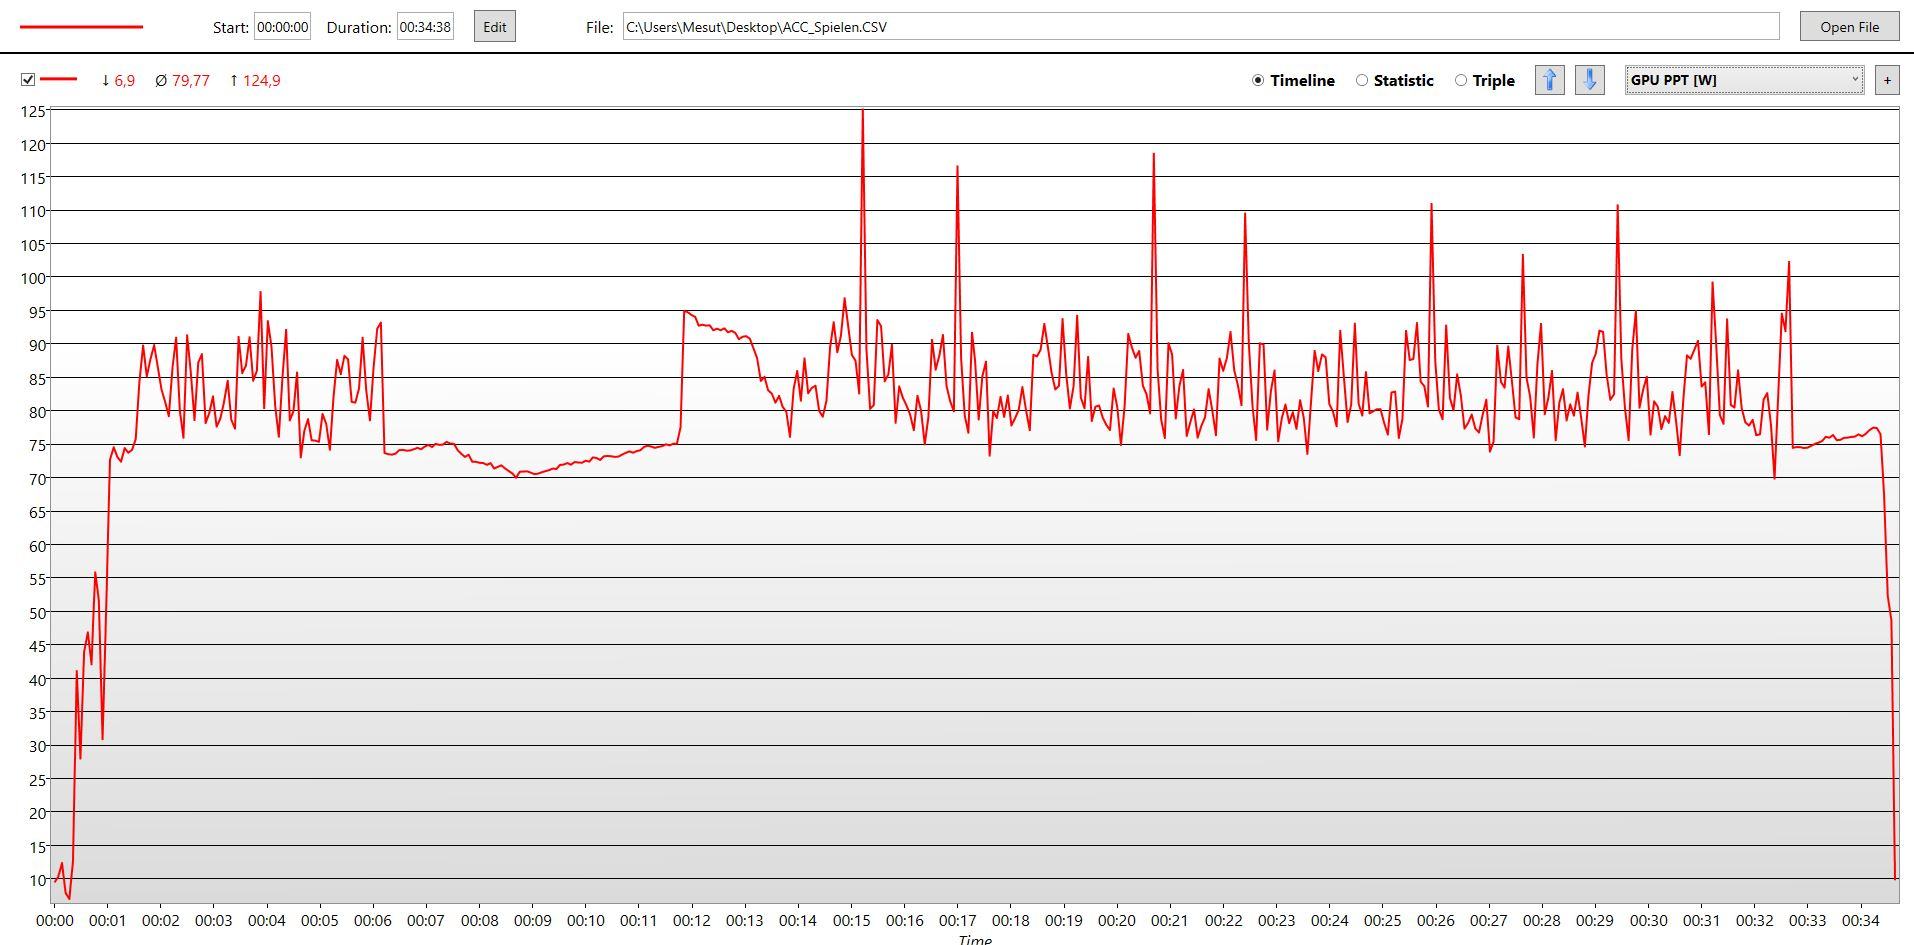Screen dimensions: 1914x945
Task: Focus the Start time field
Action: [x=283, y=27]
